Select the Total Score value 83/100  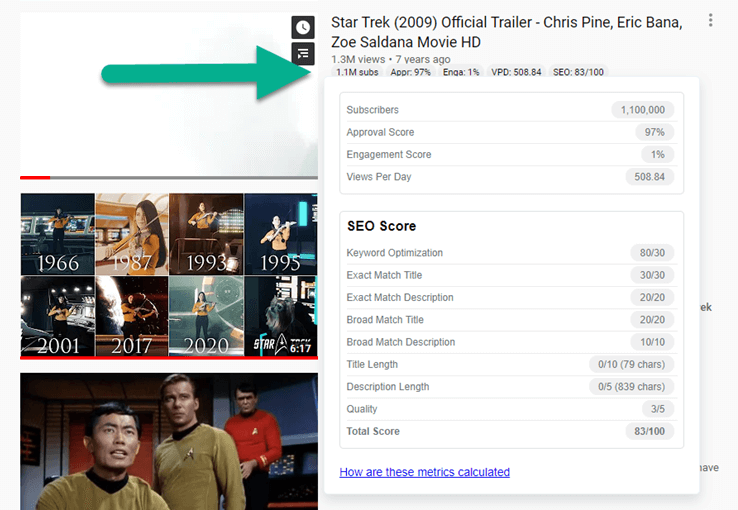point(649,431)
